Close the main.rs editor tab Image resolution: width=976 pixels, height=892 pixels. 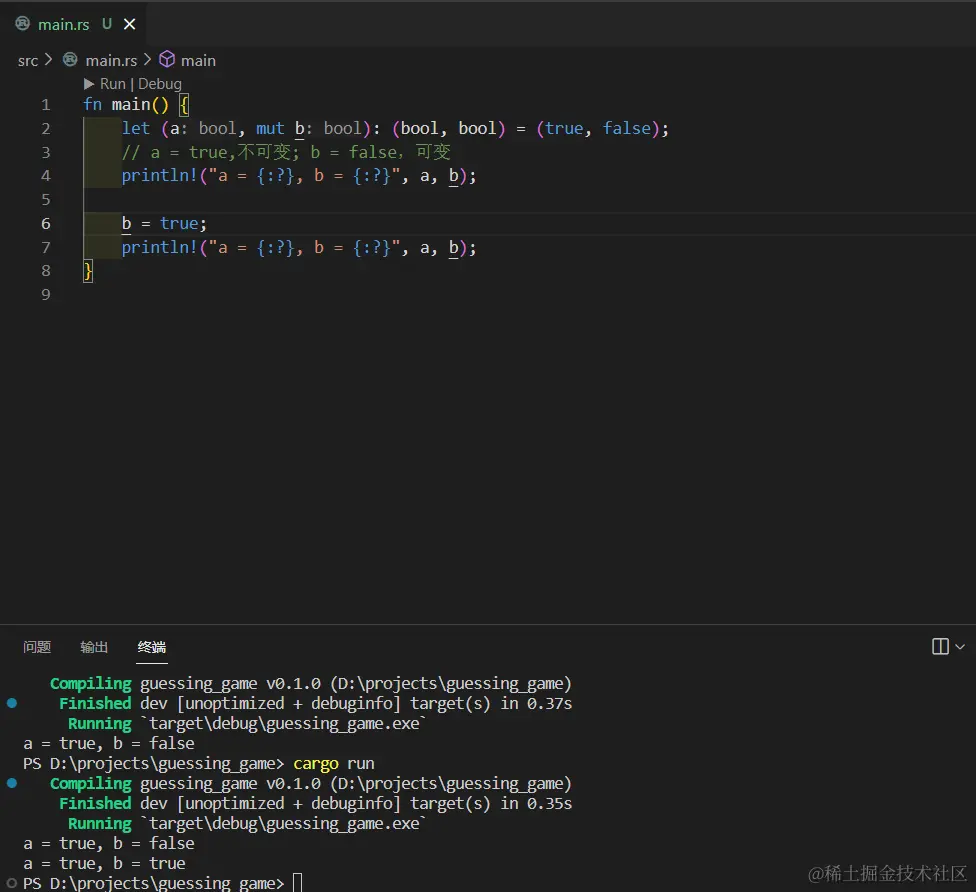point(129,24)
